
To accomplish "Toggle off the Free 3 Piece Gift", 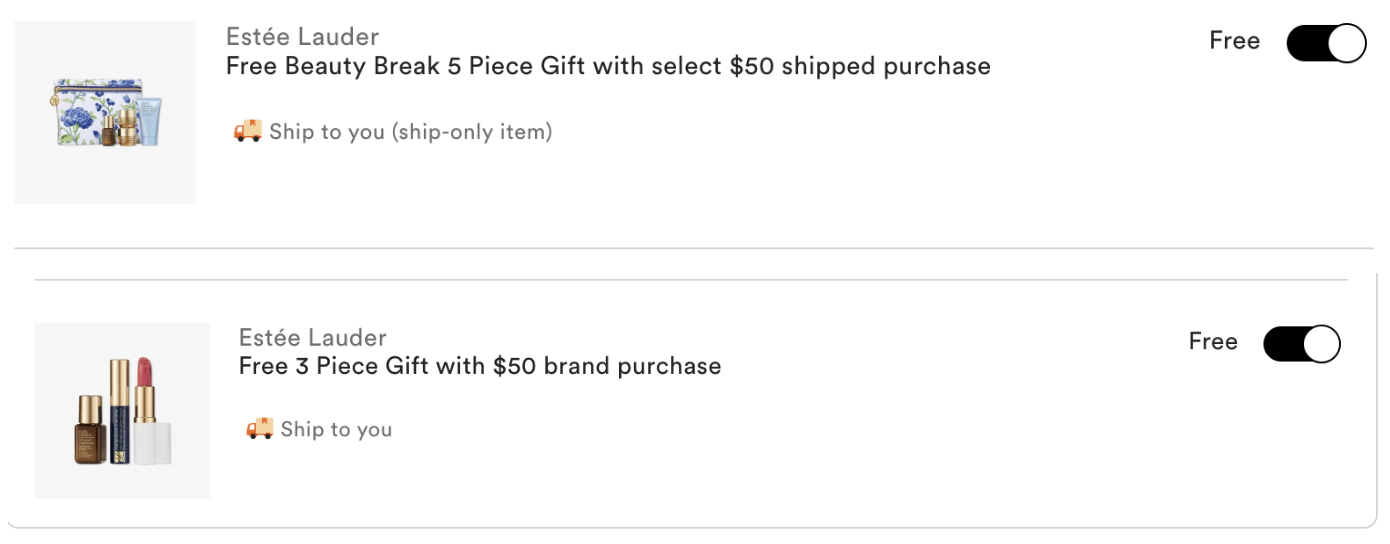I will pyautogui.click(x=1301, y=344).
